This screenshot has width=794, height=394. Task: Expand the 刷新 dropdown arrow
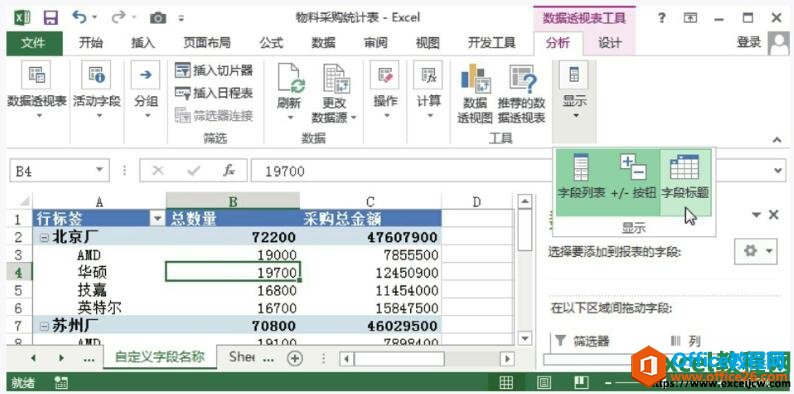[290, 117]
